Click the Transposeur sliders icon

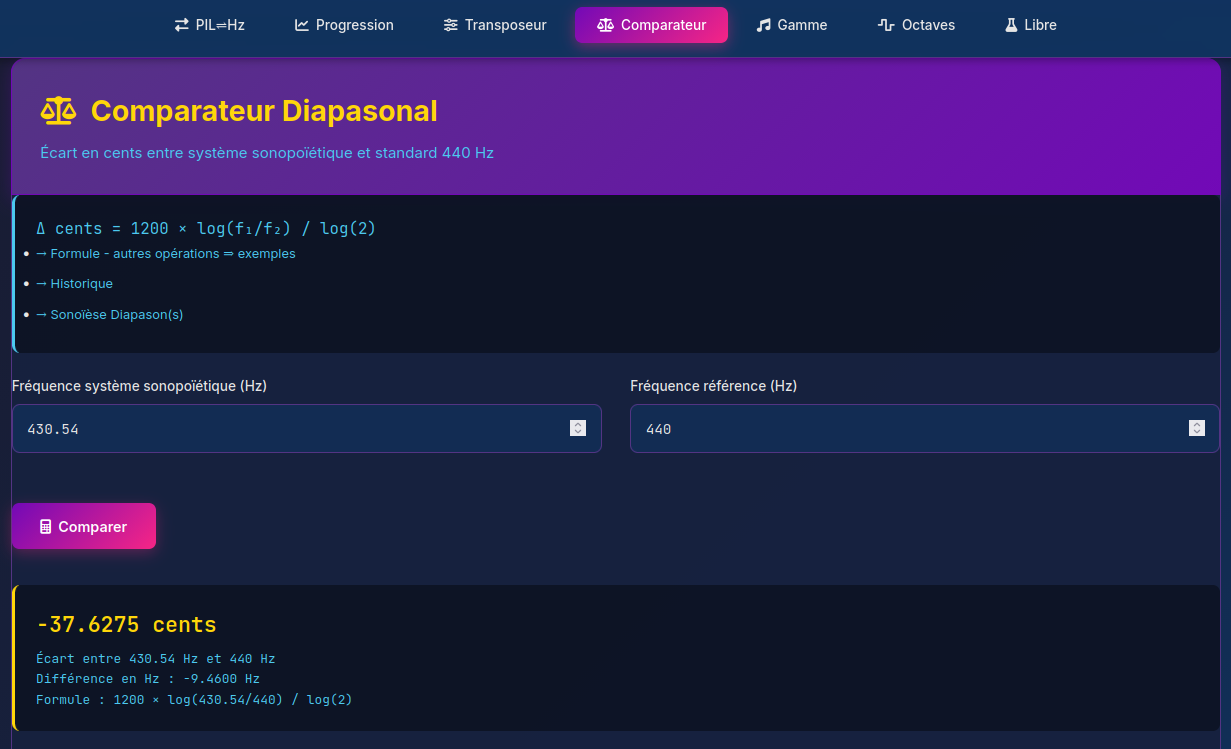pyautogui.click(x=451, y=25)
